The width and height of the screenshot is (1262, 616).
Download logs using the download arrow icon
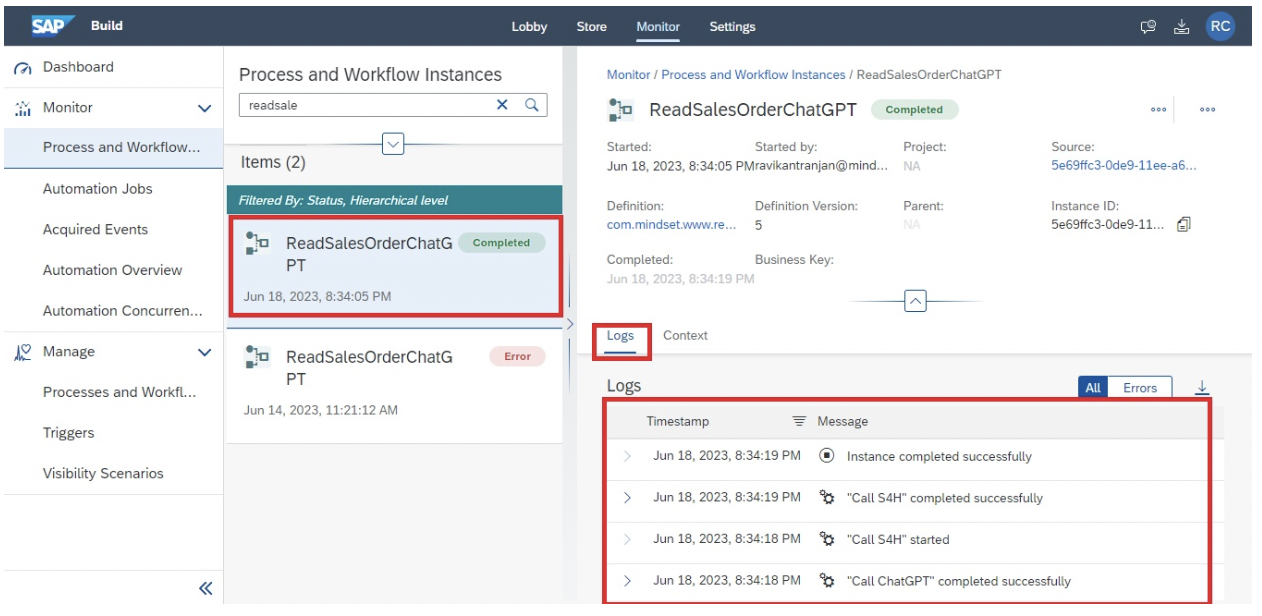(1202, 388)
